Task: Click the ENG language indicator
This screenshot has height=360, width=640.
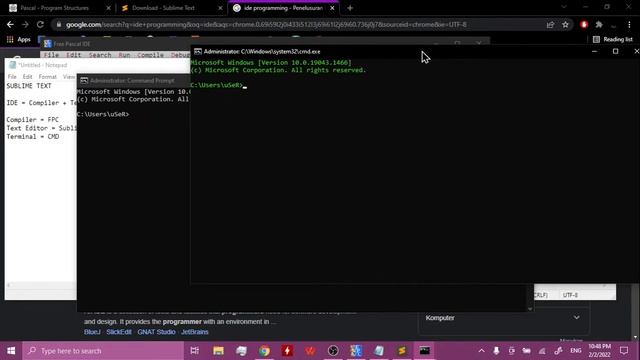Action: [576, 351]
